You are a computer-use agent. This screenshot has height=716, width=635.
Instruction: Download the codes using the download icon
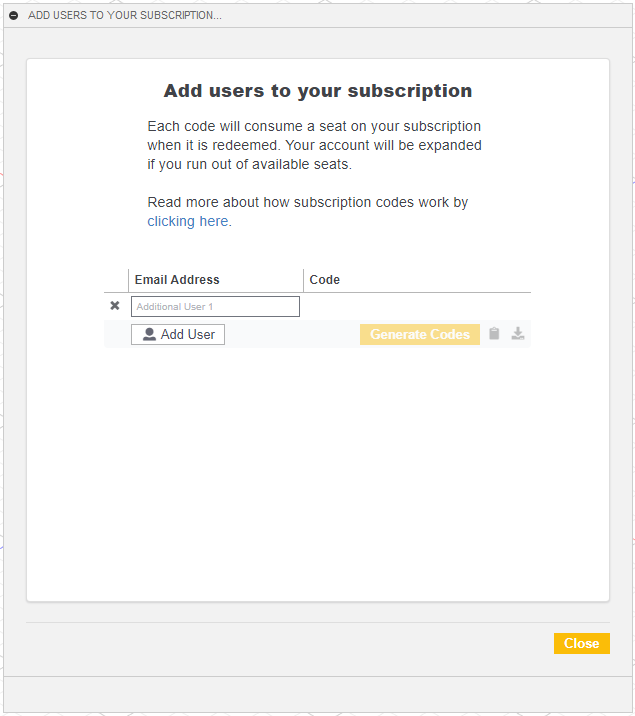click(x=518, y=334)
